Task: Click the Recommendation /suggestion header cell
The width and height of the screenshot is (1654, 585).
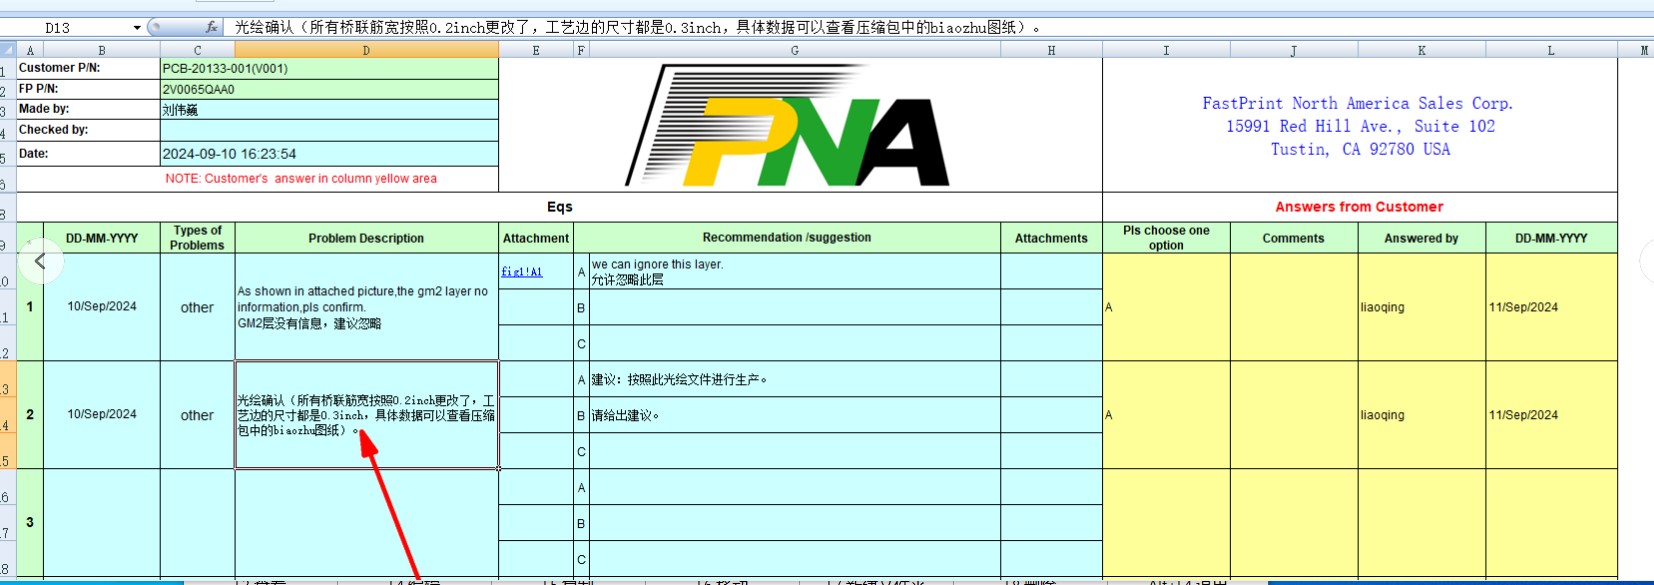Action: (x=787, y=238)
